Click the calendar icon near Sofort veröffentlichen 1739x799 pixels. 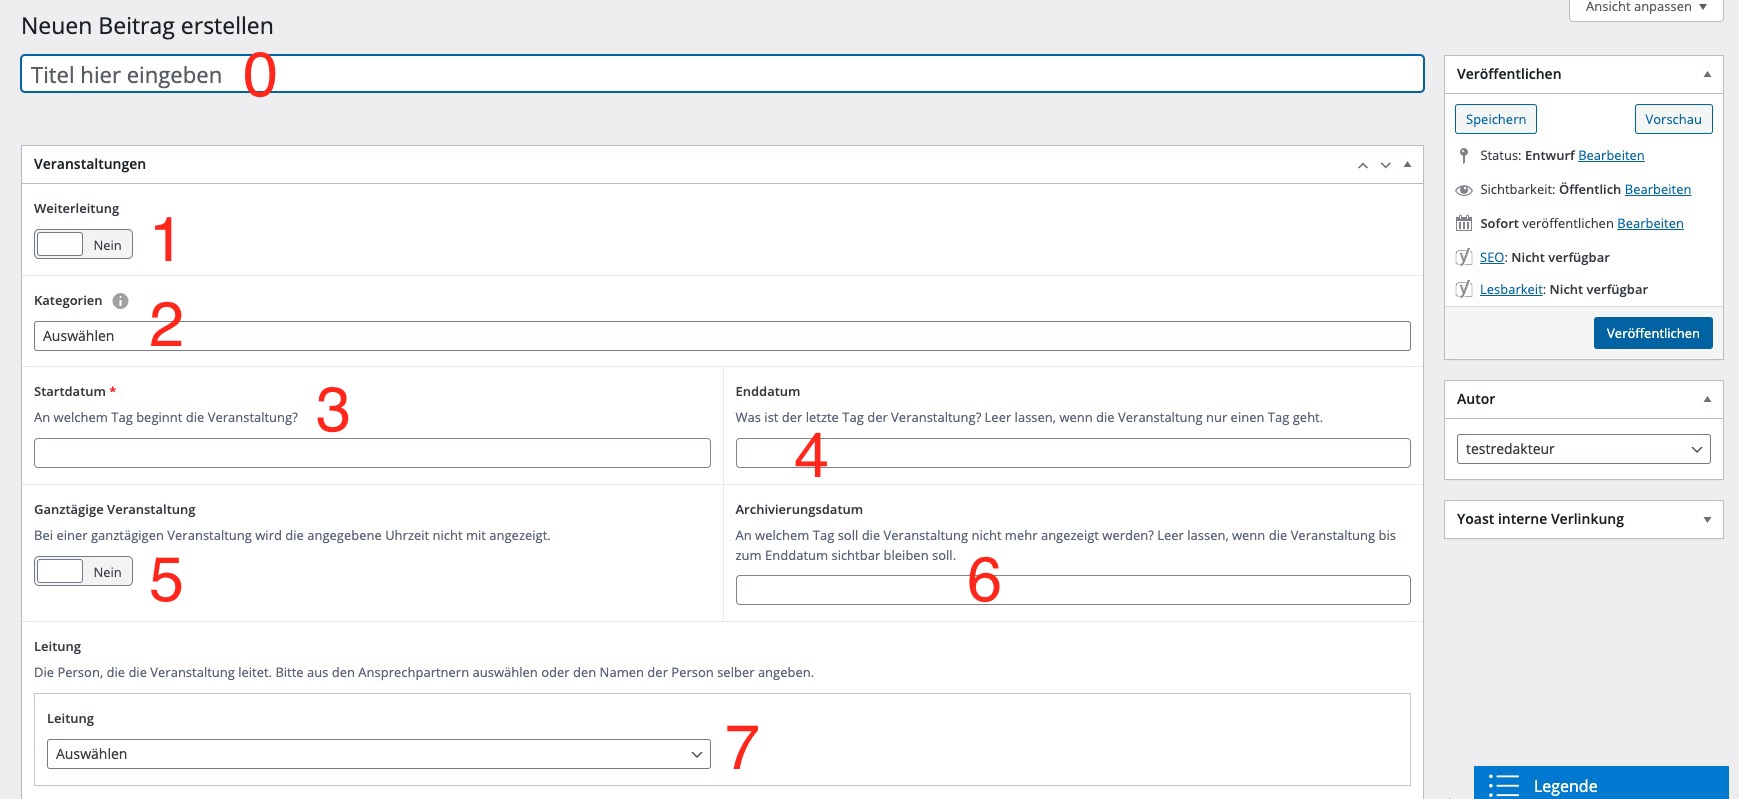tap(1464, 223)
